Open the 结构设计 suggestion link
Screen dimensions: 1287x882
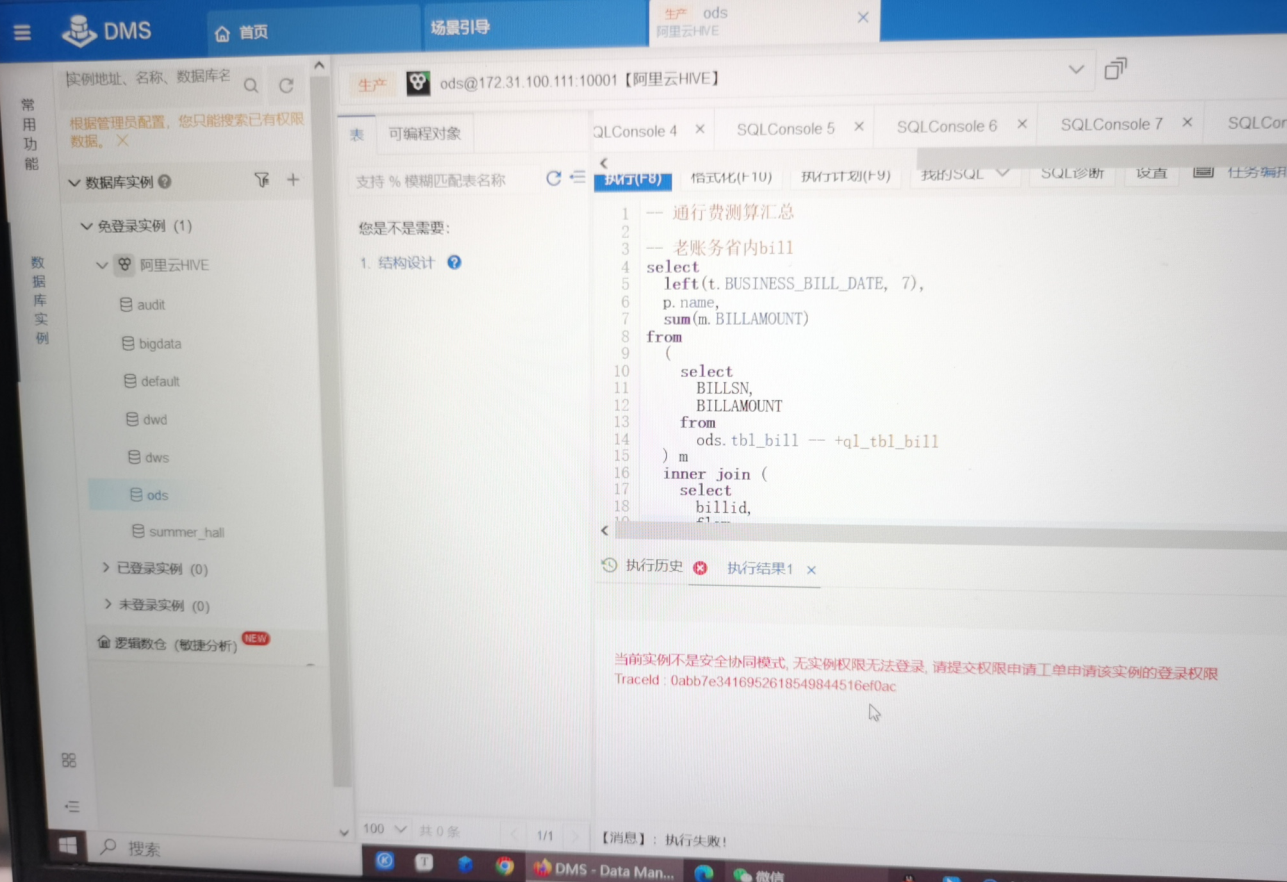[x=405, y=263]
